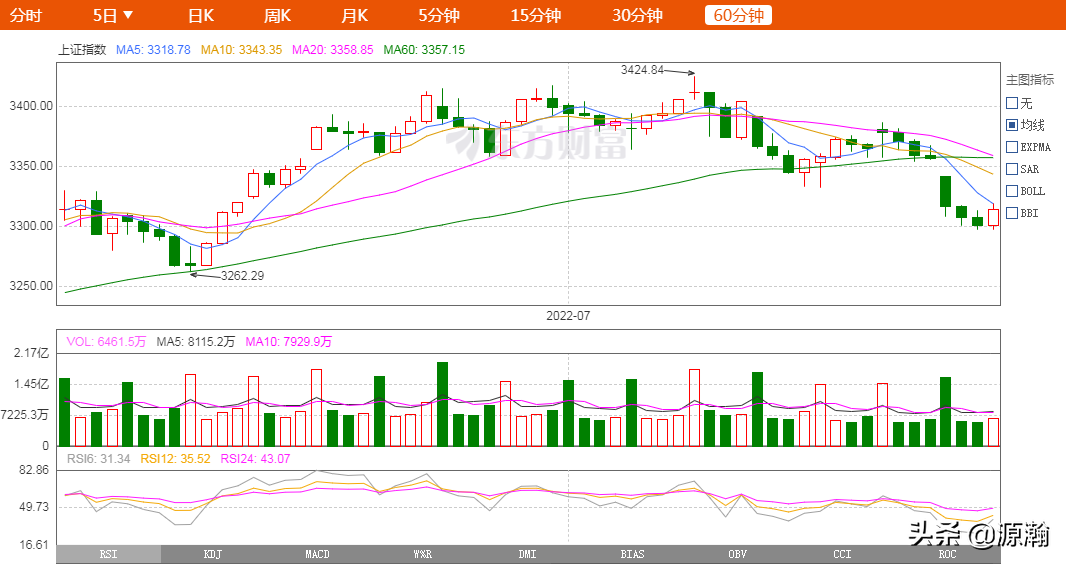Click the volume MA5: 8115.2万 readout
1066x564 pixels.
click(196, 342)
